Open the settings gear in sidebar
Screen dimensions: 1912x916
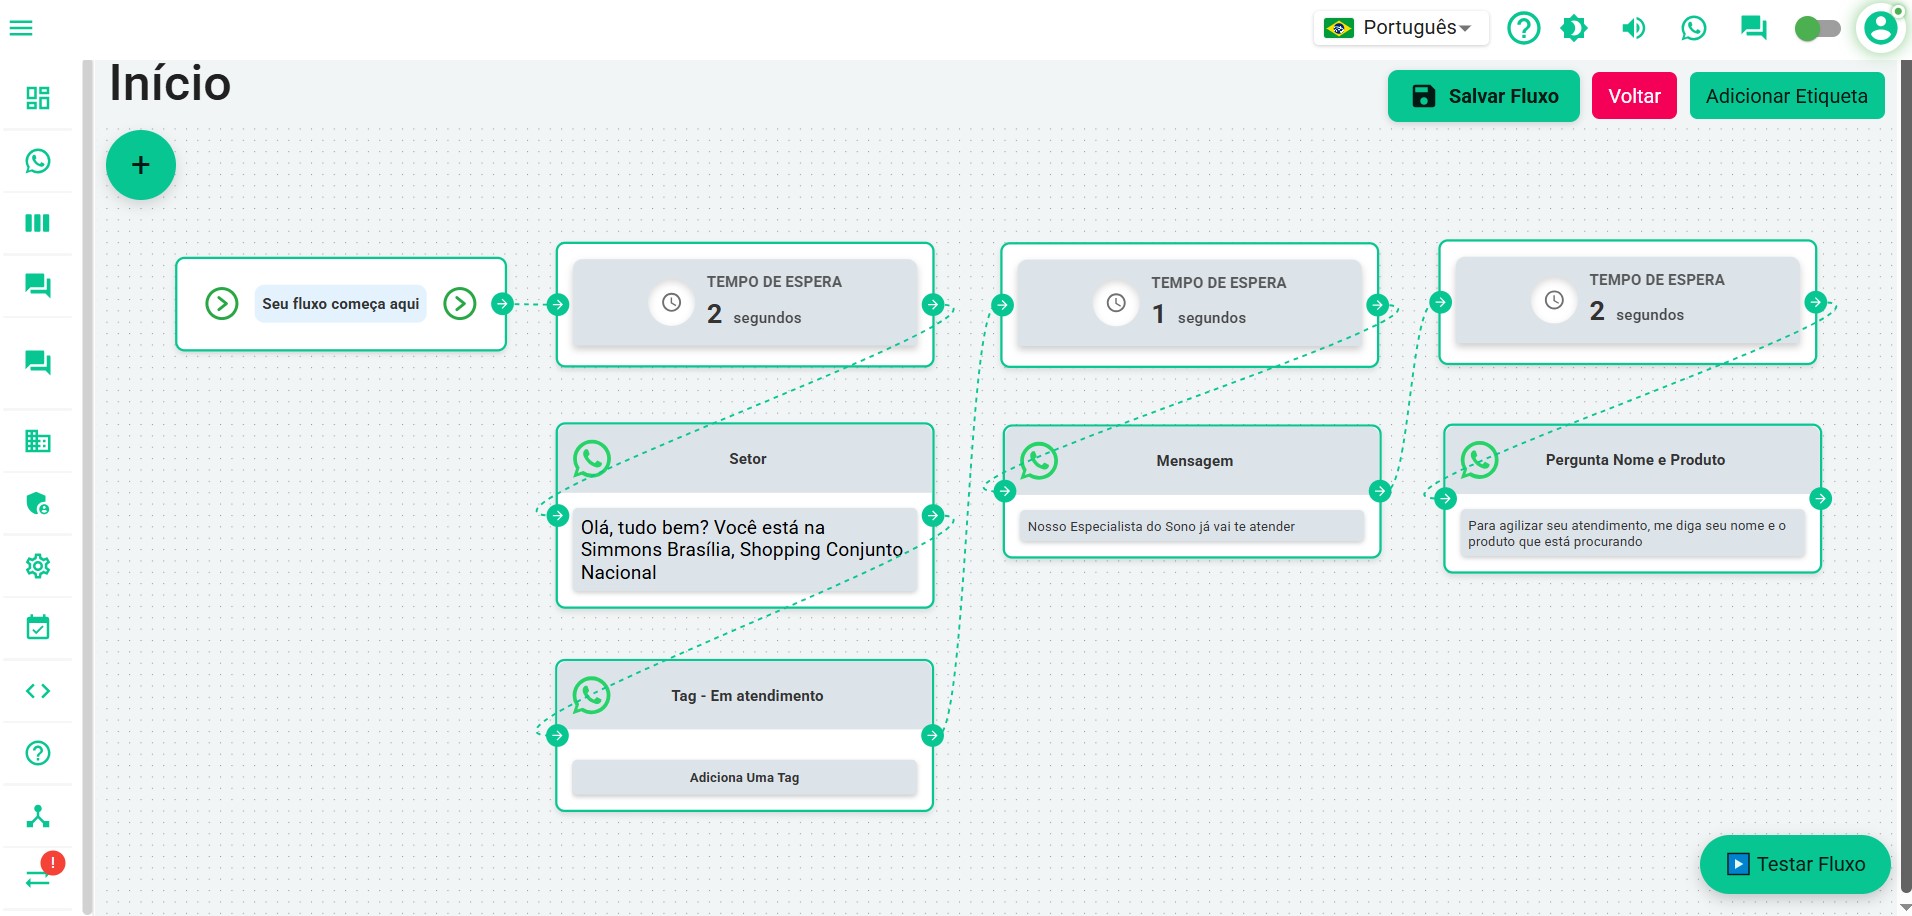tap(38, 566)
